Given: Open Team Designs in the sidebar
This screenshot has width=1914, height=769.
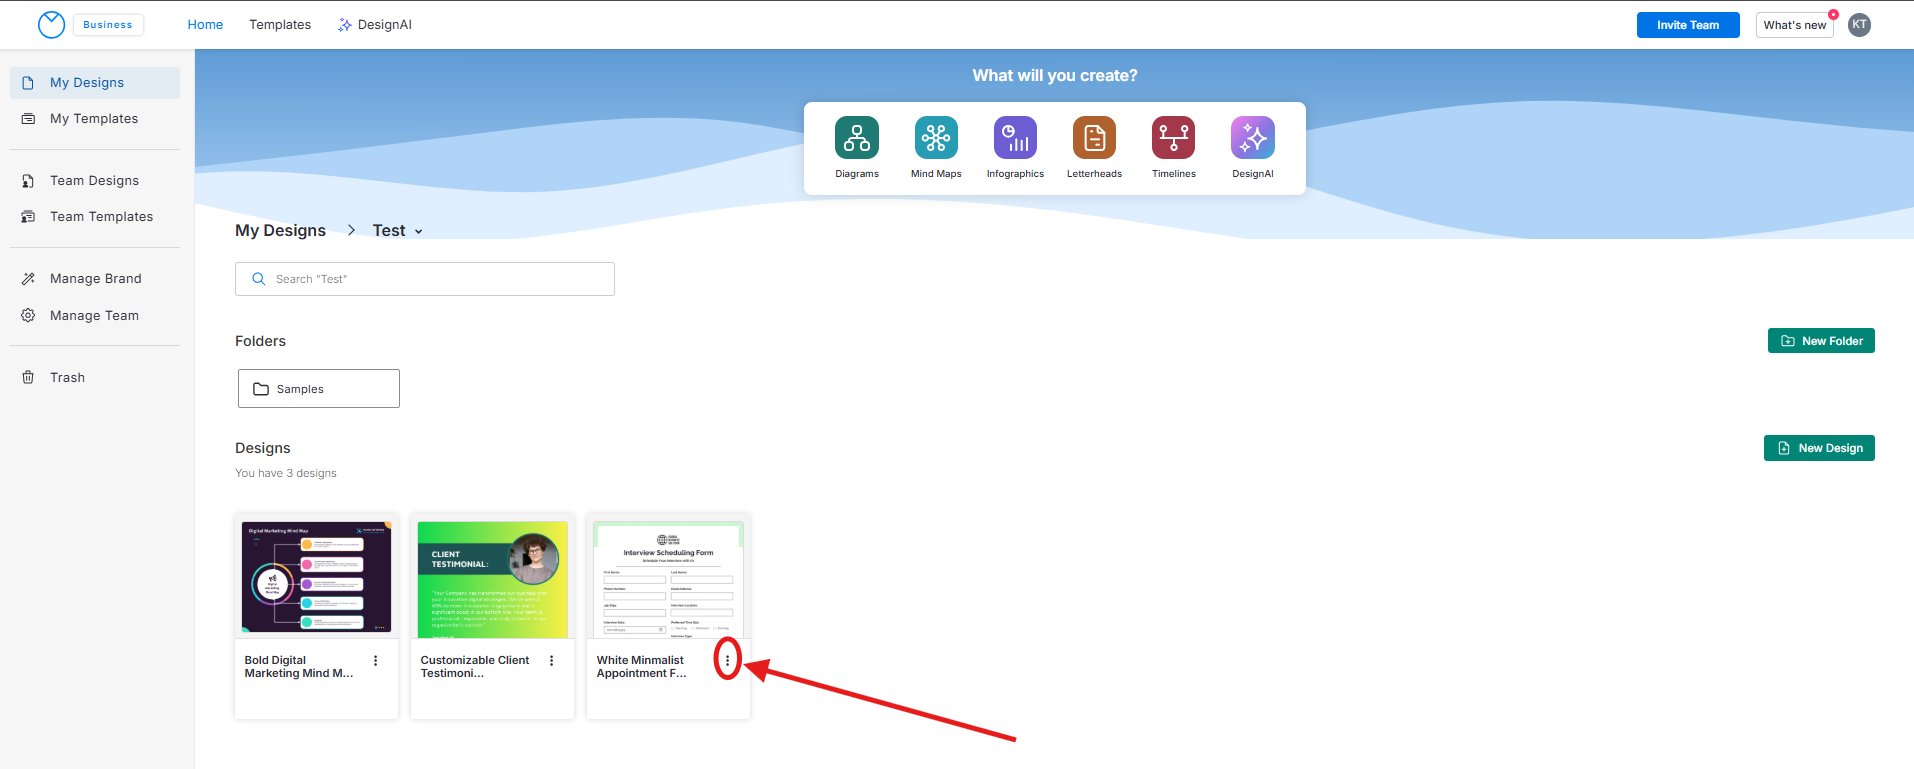Looking at the screenshot, I should pyautogui.click(x=94, y=181).
